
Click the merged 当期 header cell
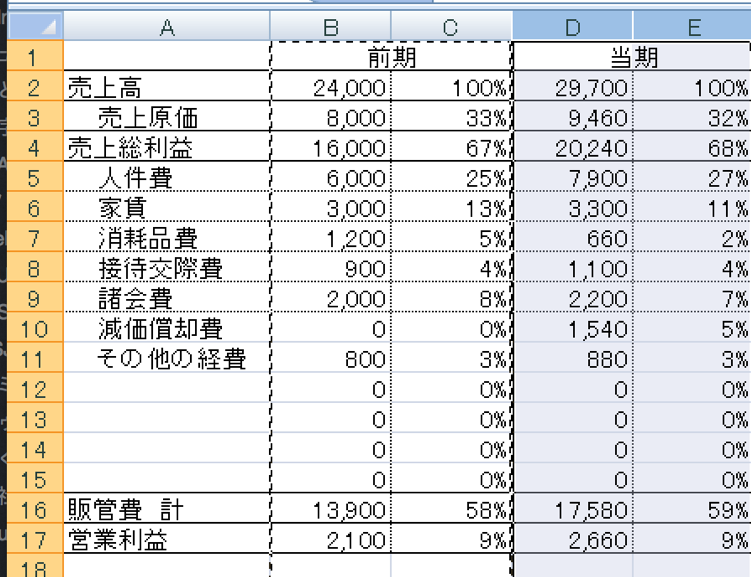tap(632, 58)
